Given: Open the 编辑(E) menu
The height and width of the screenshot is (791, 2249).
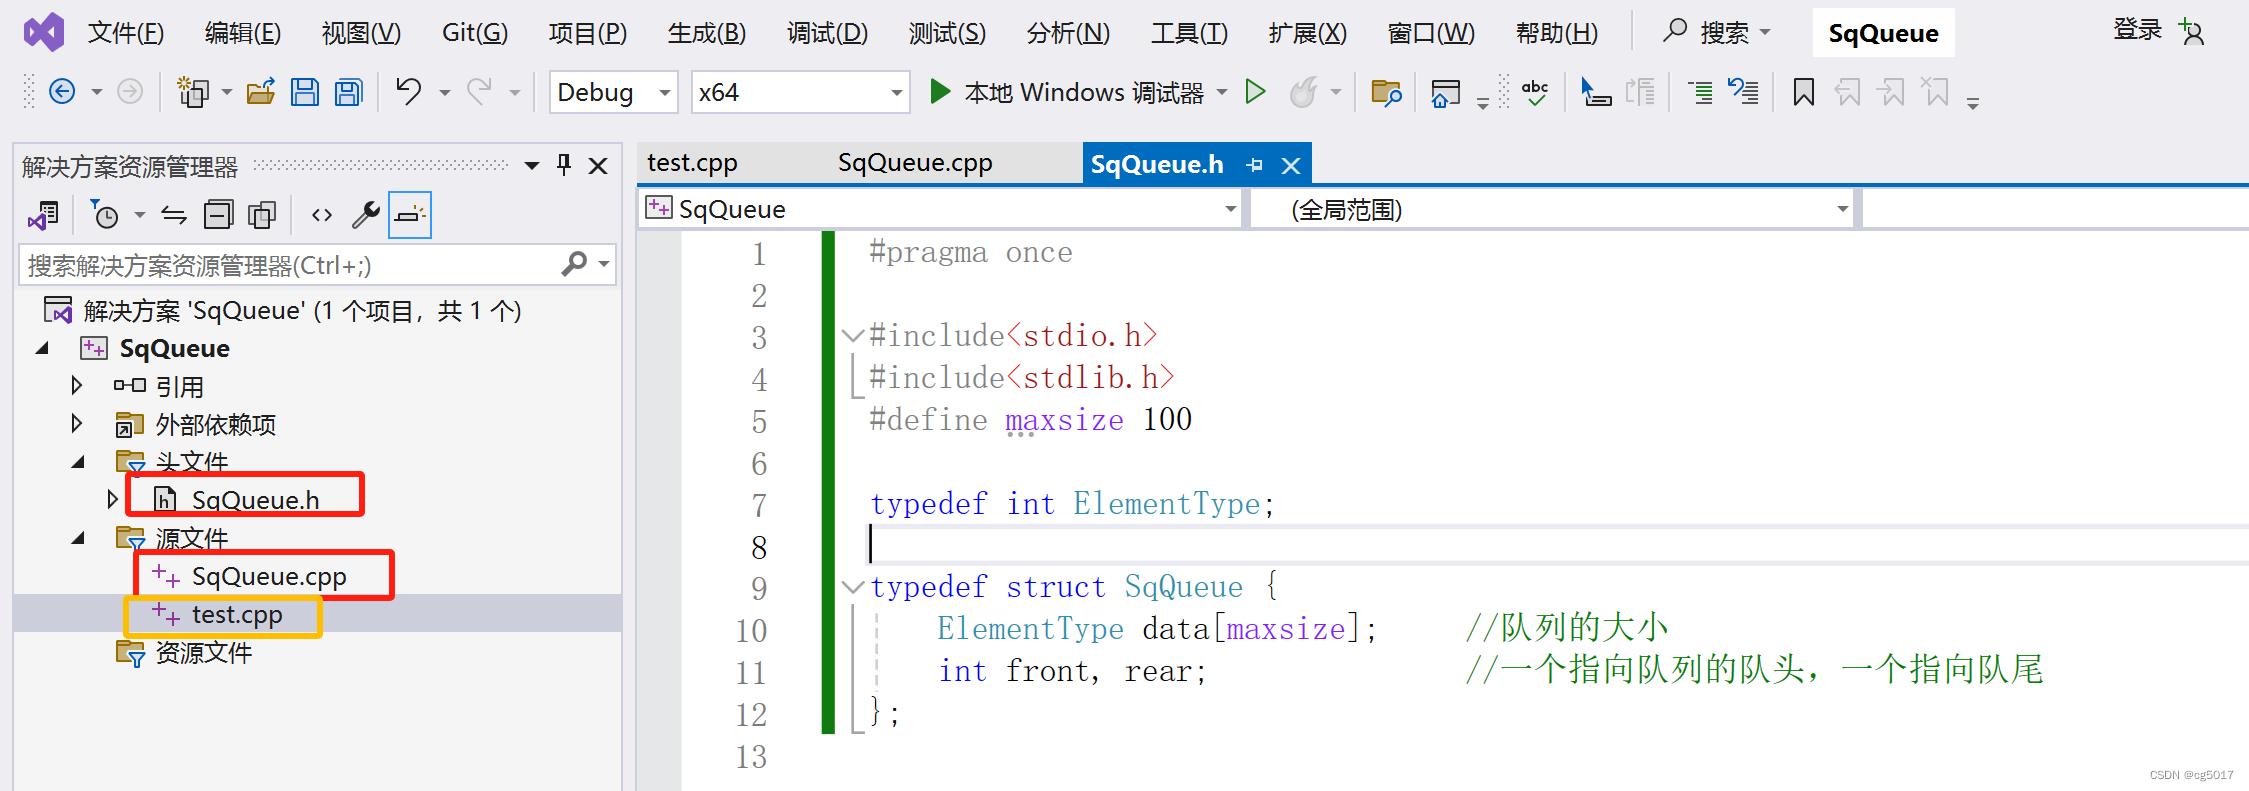Looking at the screenshot, I should click(x=243, y=33).
